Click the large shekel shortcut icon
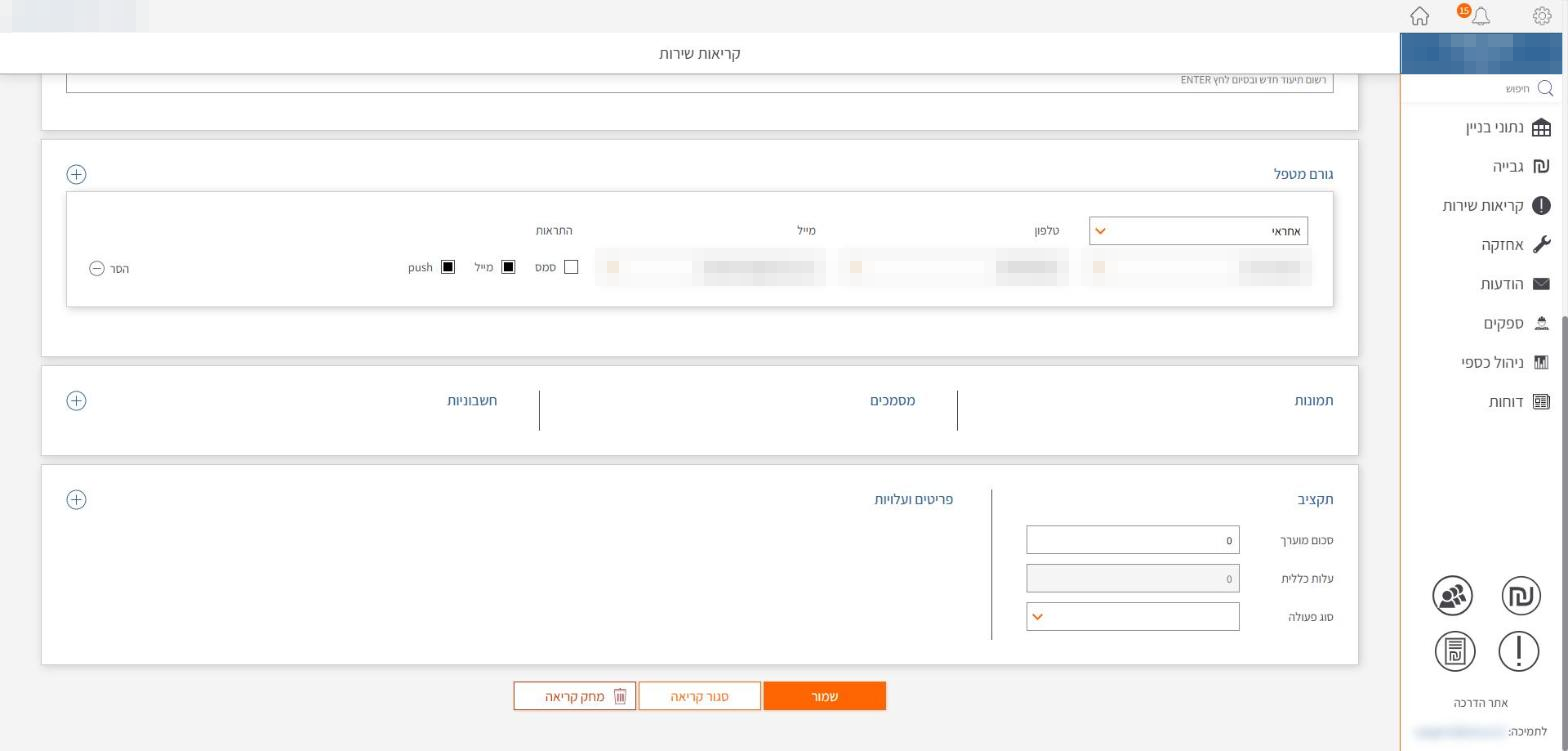The image size is (1568, 751). (1520, 596)
